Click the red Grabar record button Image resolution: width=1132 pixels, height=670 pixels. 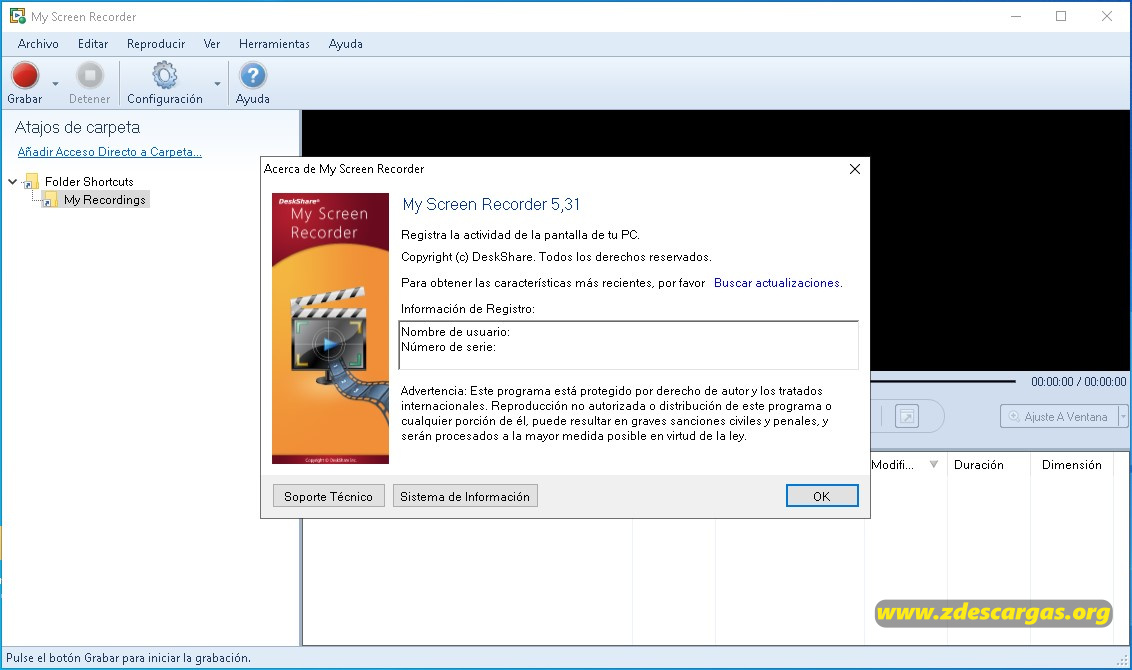25,75
